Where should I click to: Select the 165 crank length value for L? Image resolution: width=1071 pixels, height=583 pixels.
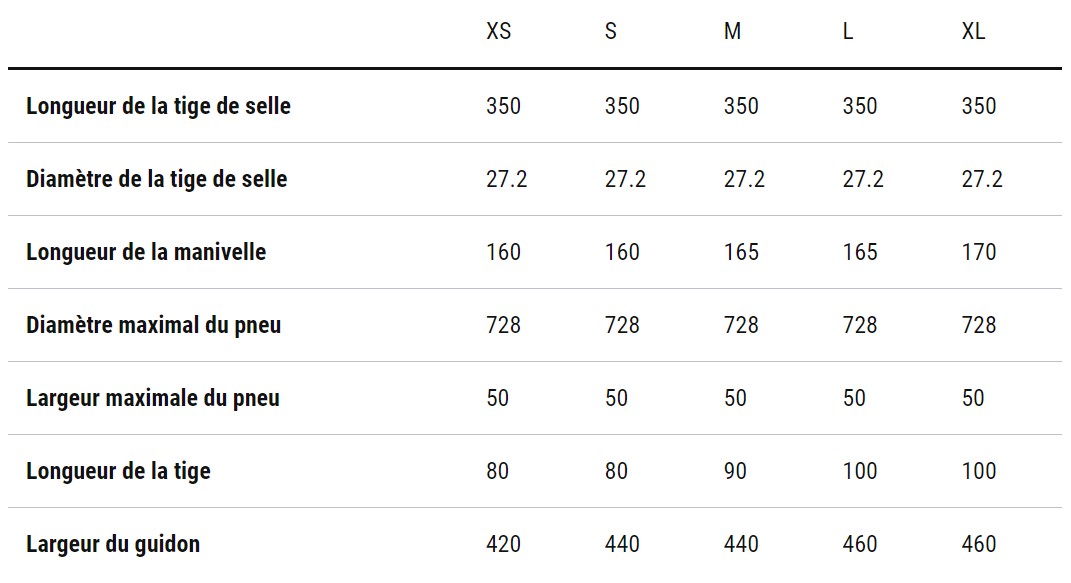point(860,253)
